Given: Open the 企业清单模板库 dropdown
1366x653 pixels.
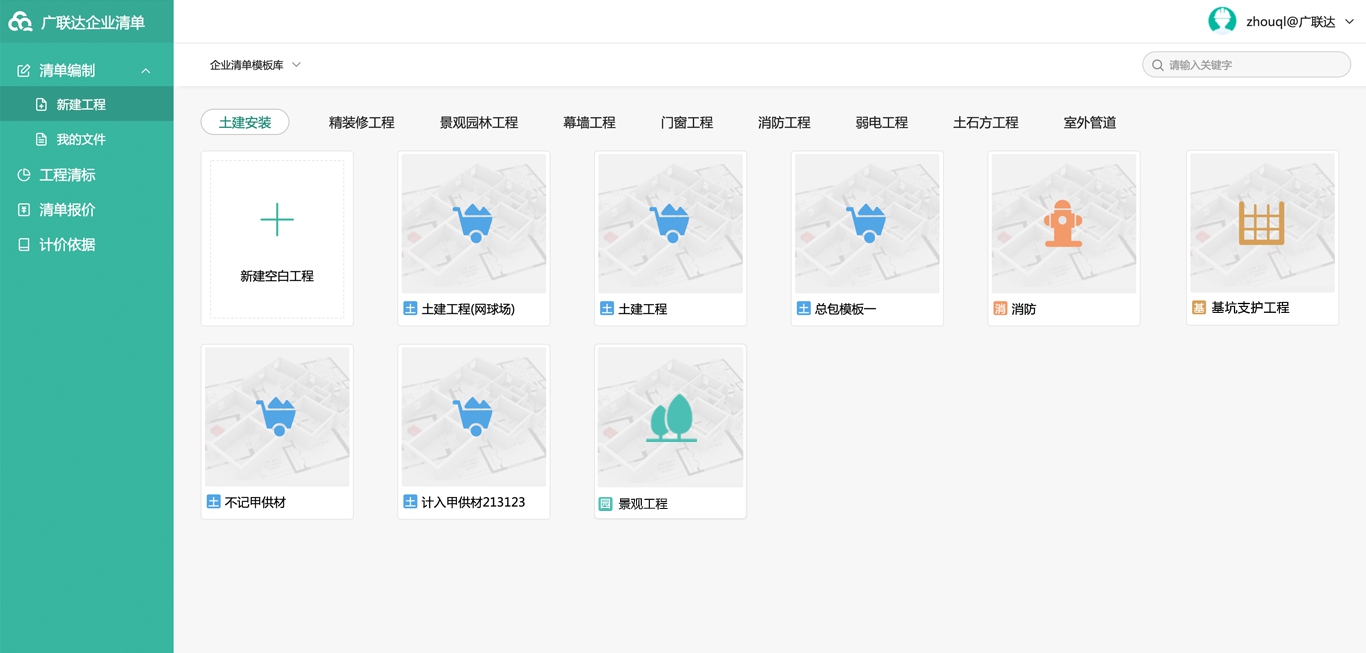Looking at the screenshot, I should click(x=252, y=63).
